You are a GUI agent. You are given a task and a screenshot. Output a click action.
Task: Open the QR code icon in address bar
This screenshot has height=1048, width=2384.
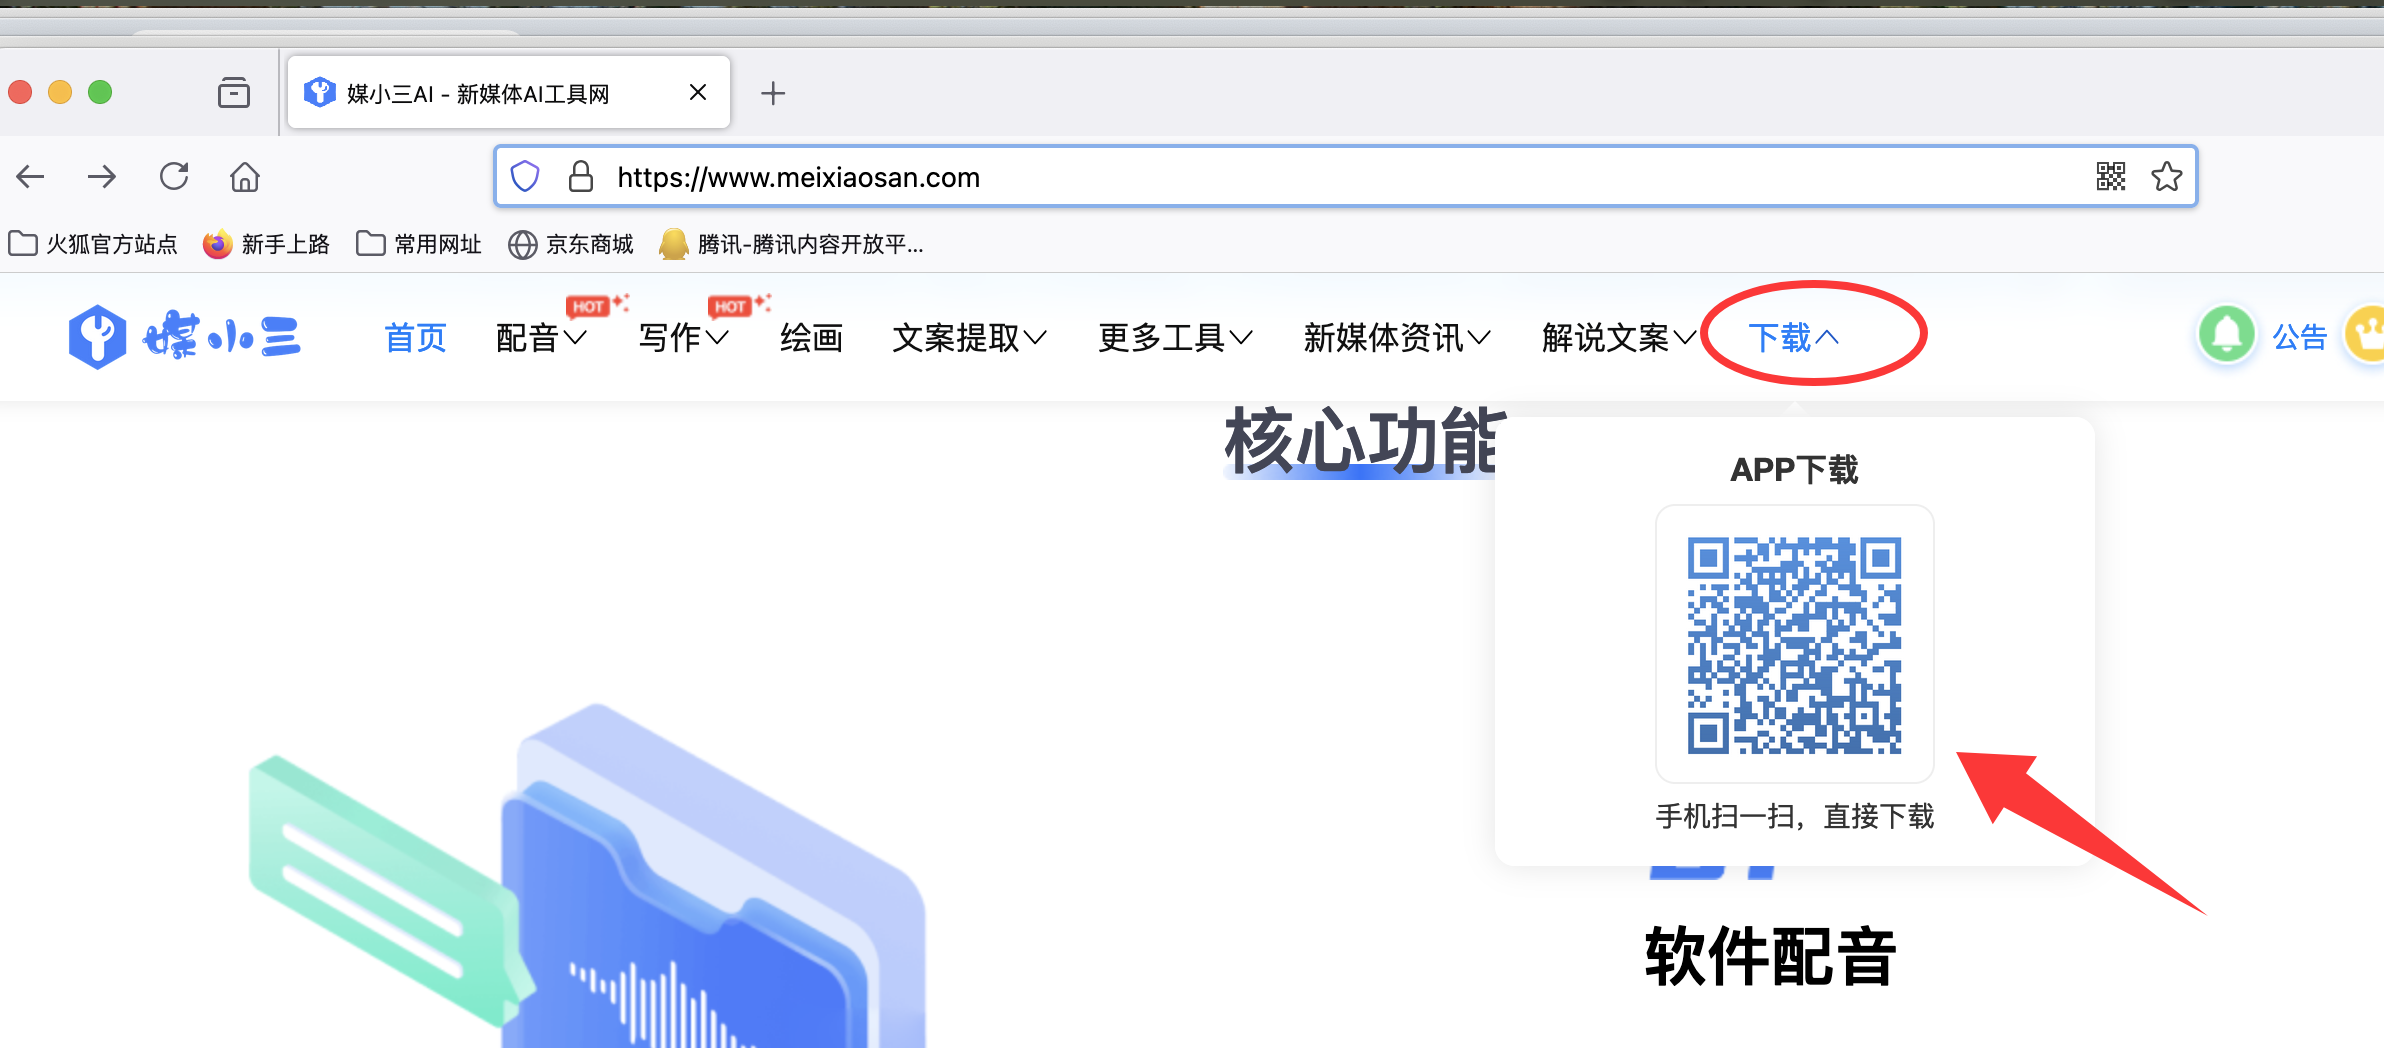(2110, 177)
